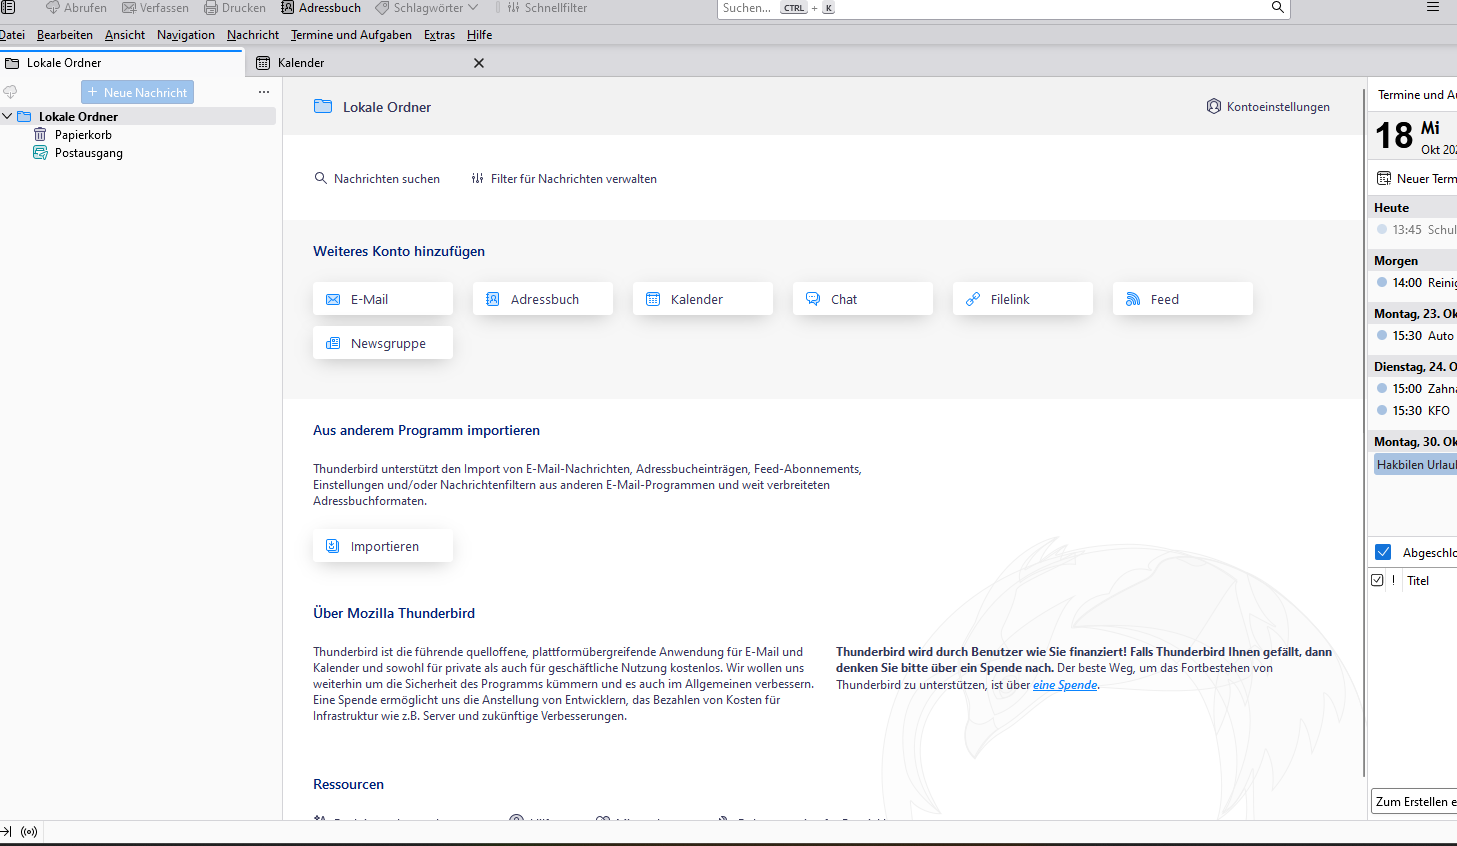Switch to the Lokale Ordner tab
This screenshot has width=1457, height=846.
[x=122, y=63]
